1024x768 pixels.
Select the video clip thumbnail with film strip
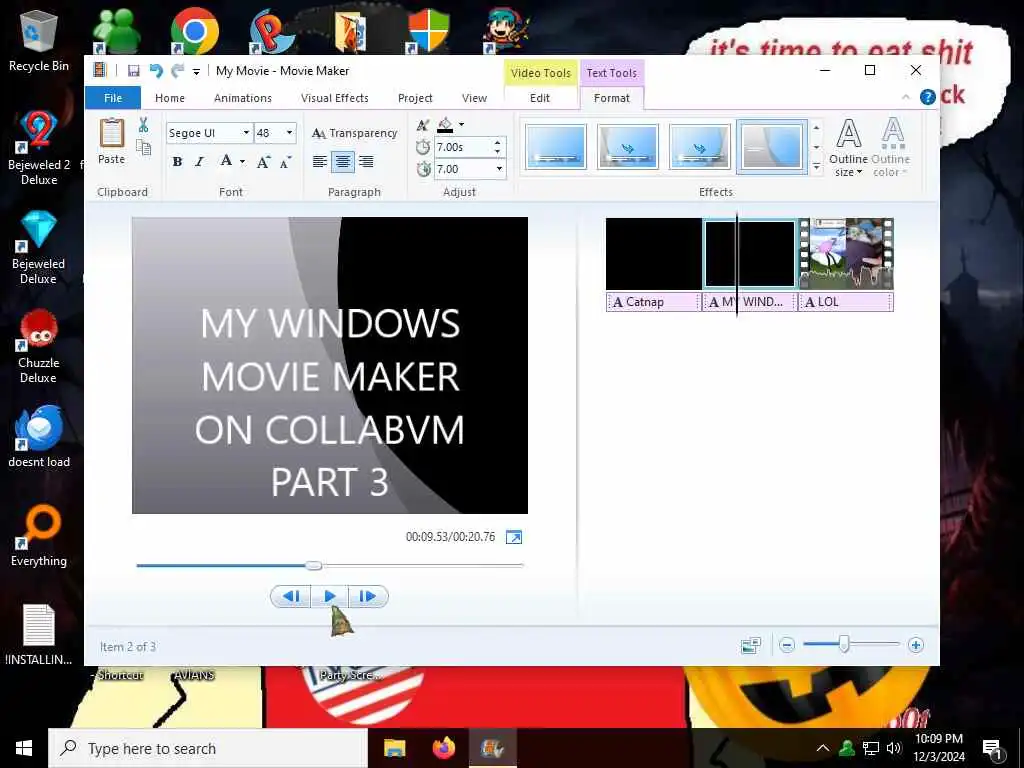click(x=846, y=253)
